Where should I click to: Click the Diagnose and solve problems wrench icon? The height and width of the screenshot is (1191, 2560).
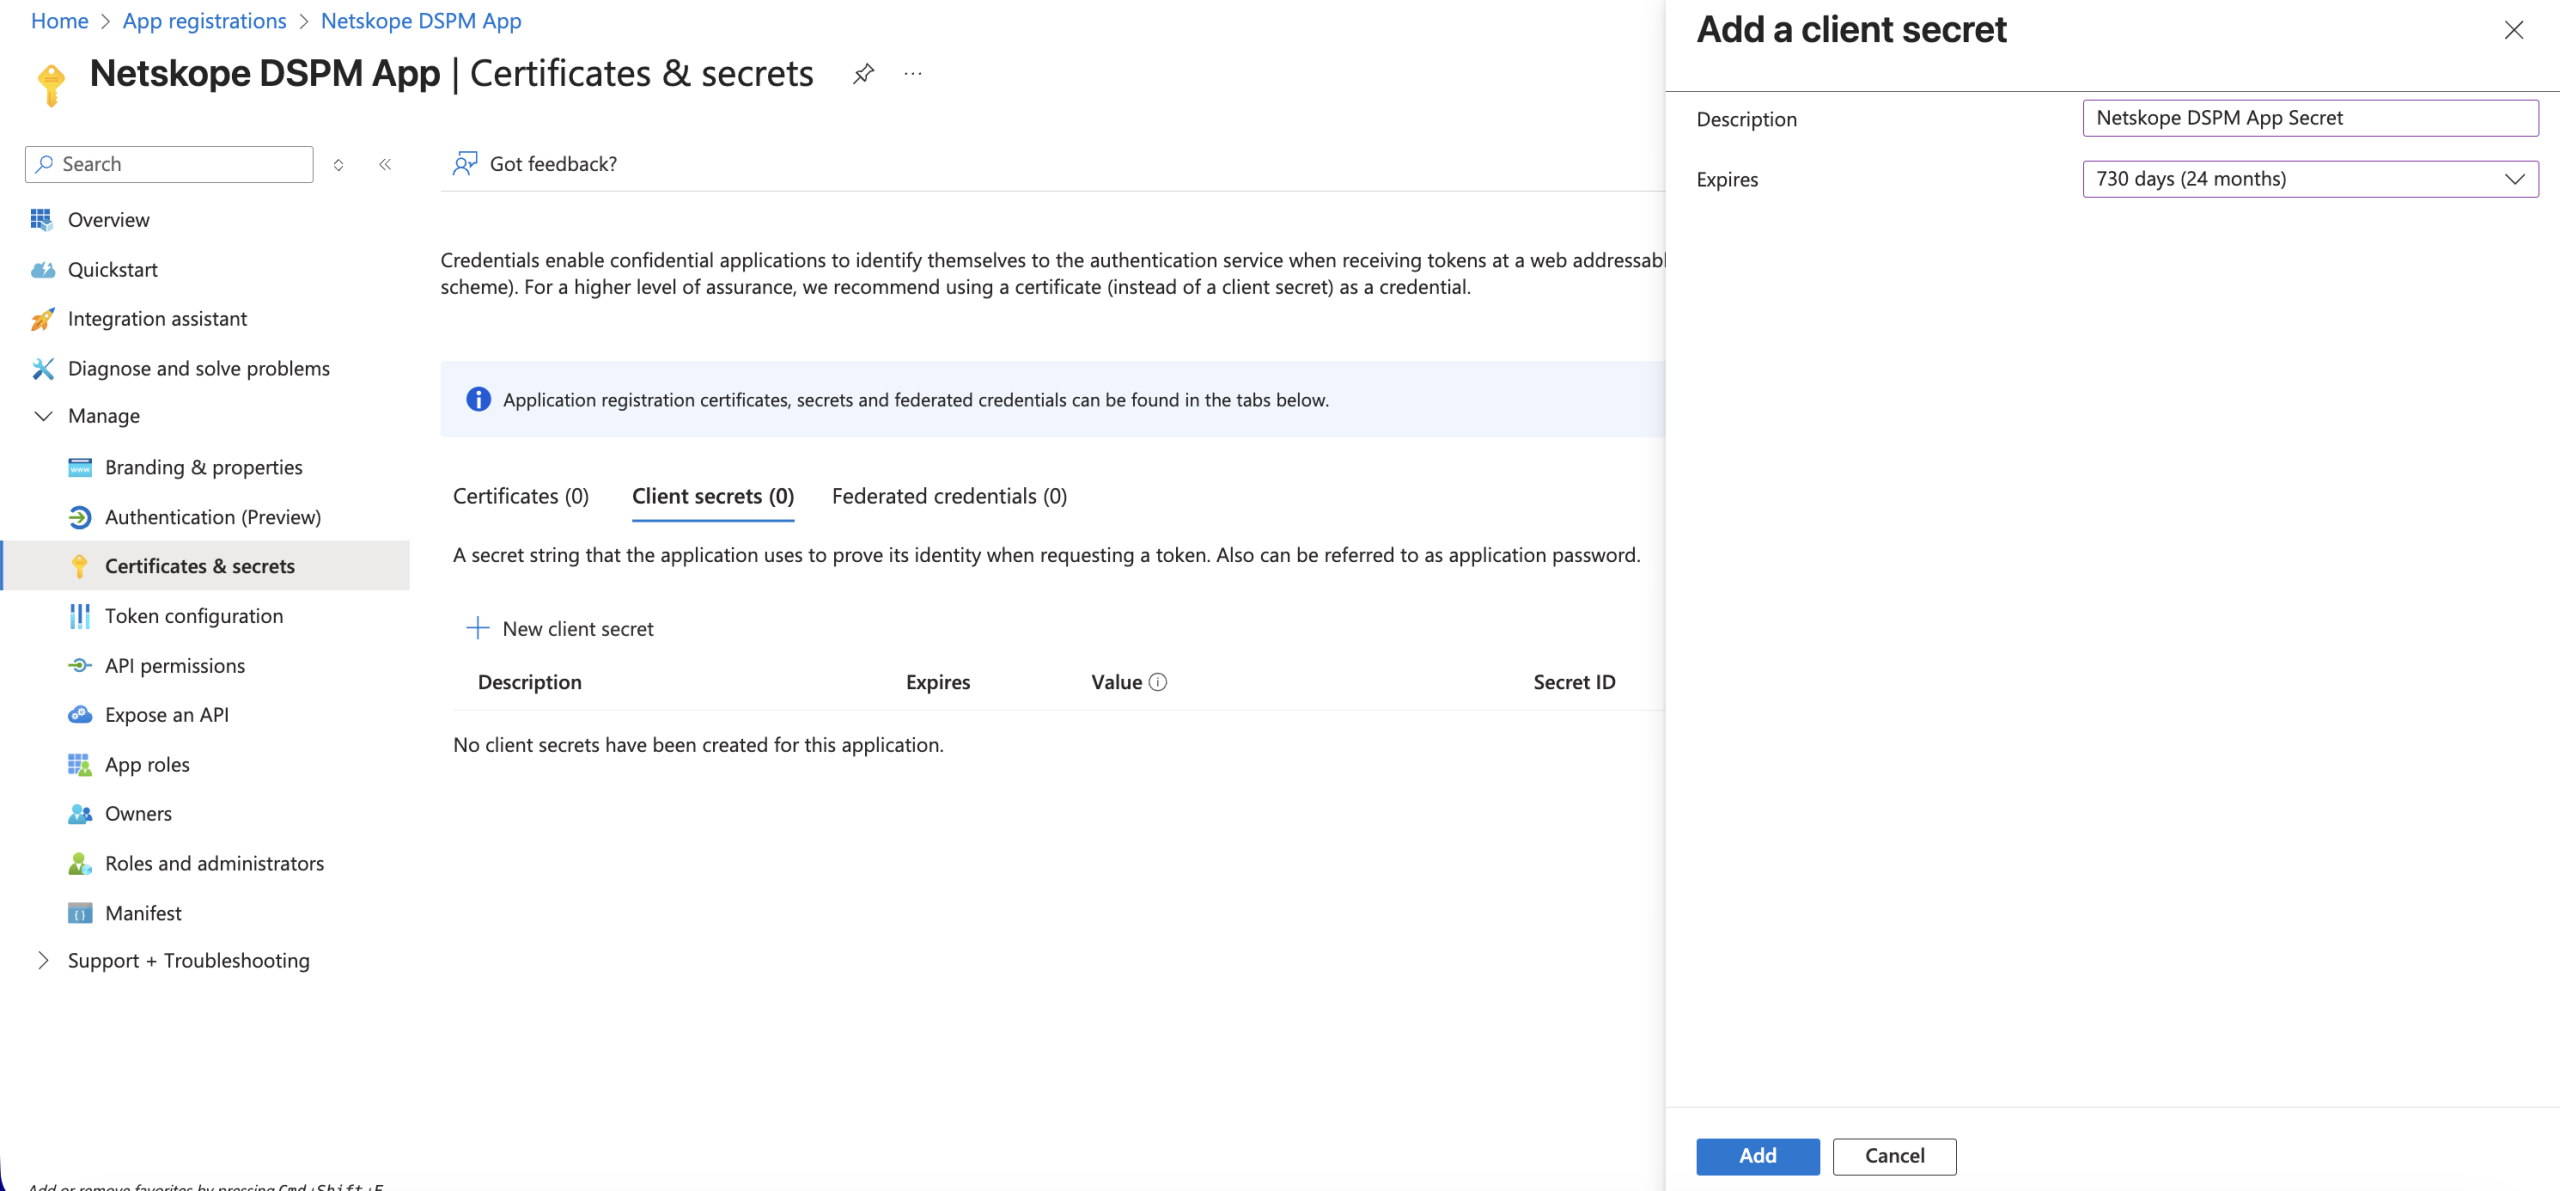(x=42, y=368)
